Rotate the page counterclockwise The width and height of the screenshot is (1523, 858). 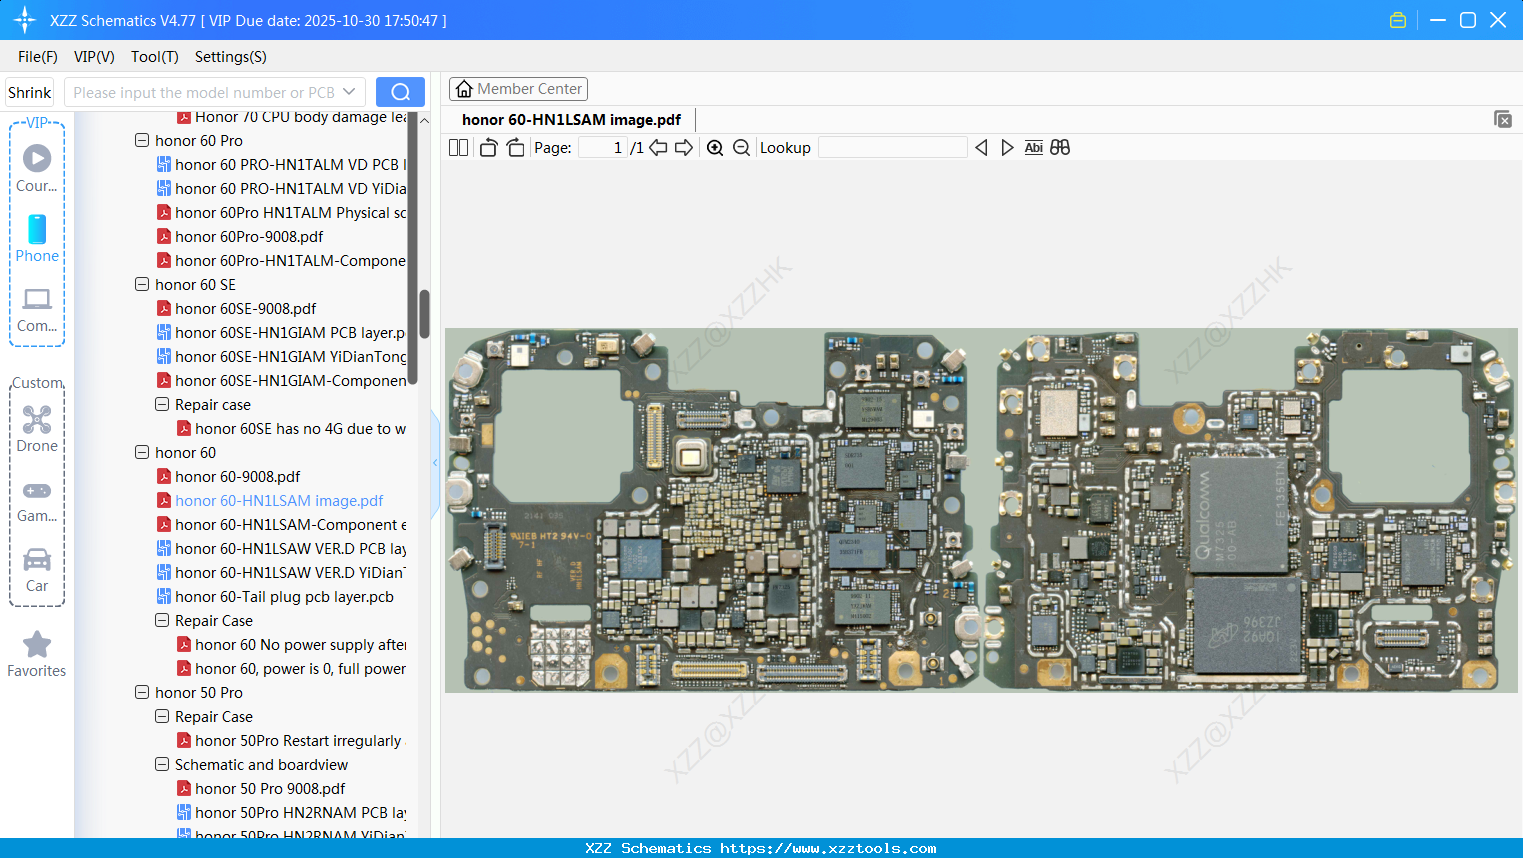point(488,148)
